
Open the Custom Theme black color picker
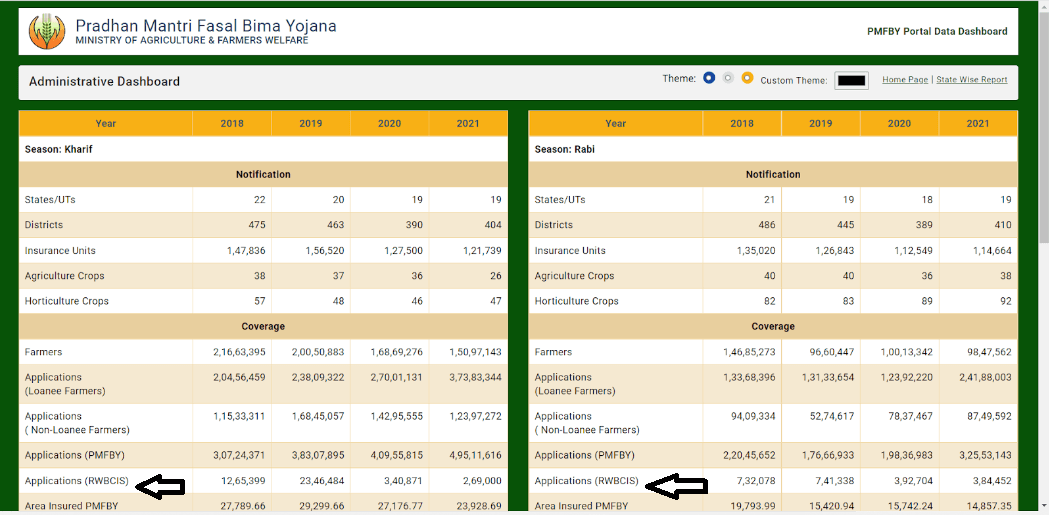[852, 81]
